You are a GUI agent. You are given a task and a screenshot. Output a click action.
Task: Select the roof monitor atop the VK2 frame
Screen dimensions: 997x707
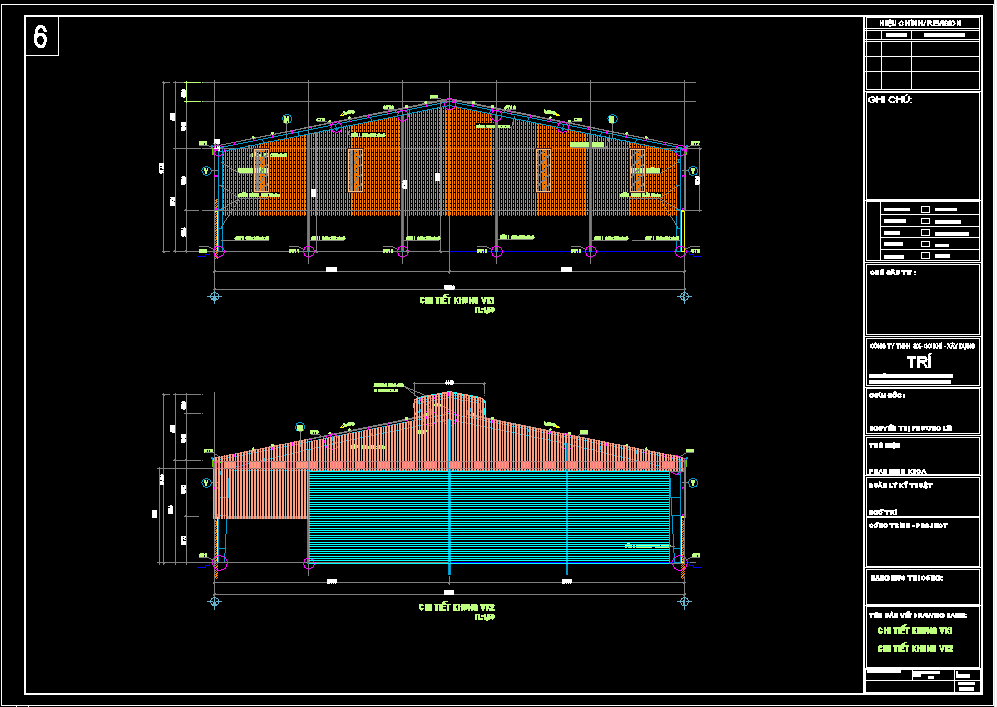click(x=450, y=404)
